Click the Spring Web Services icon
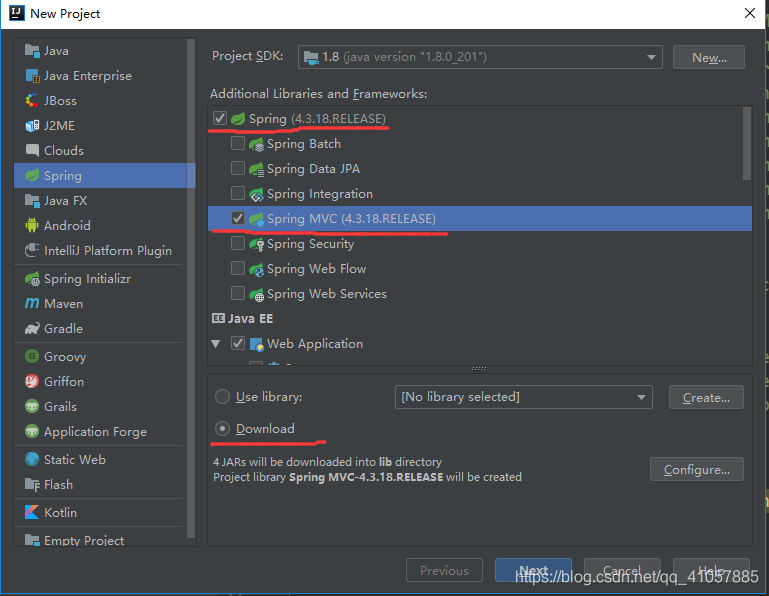The width and height of the screenshot is (769, 596). coord(256,294)
